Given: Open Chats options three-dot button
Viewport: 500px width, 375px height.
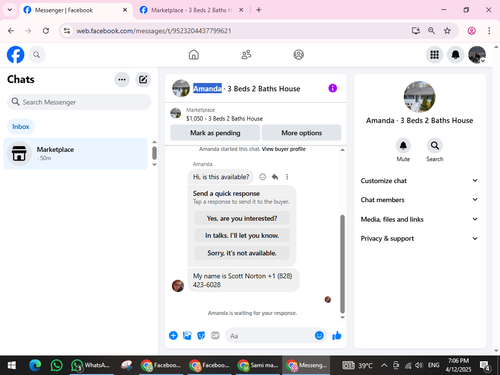Looking at the screenshot, I should pyautogui.click(x=122, y=80).
